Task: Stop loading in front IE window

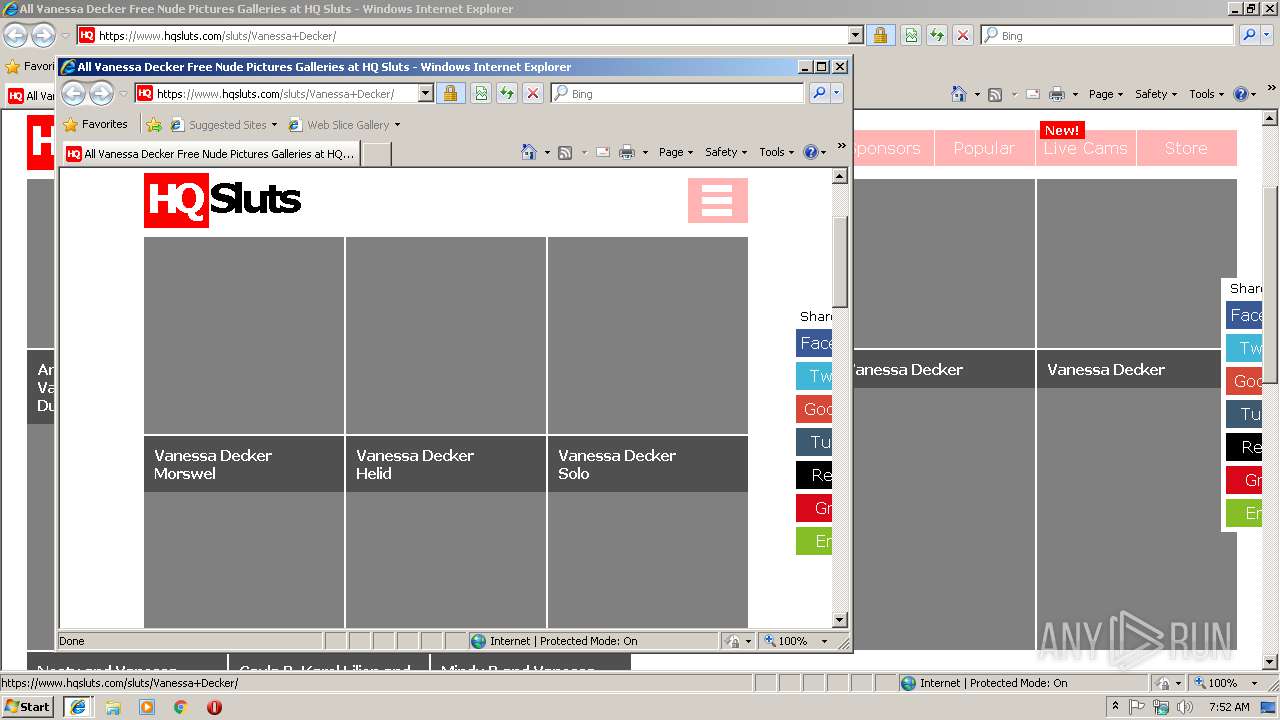Action: [533, 93]
